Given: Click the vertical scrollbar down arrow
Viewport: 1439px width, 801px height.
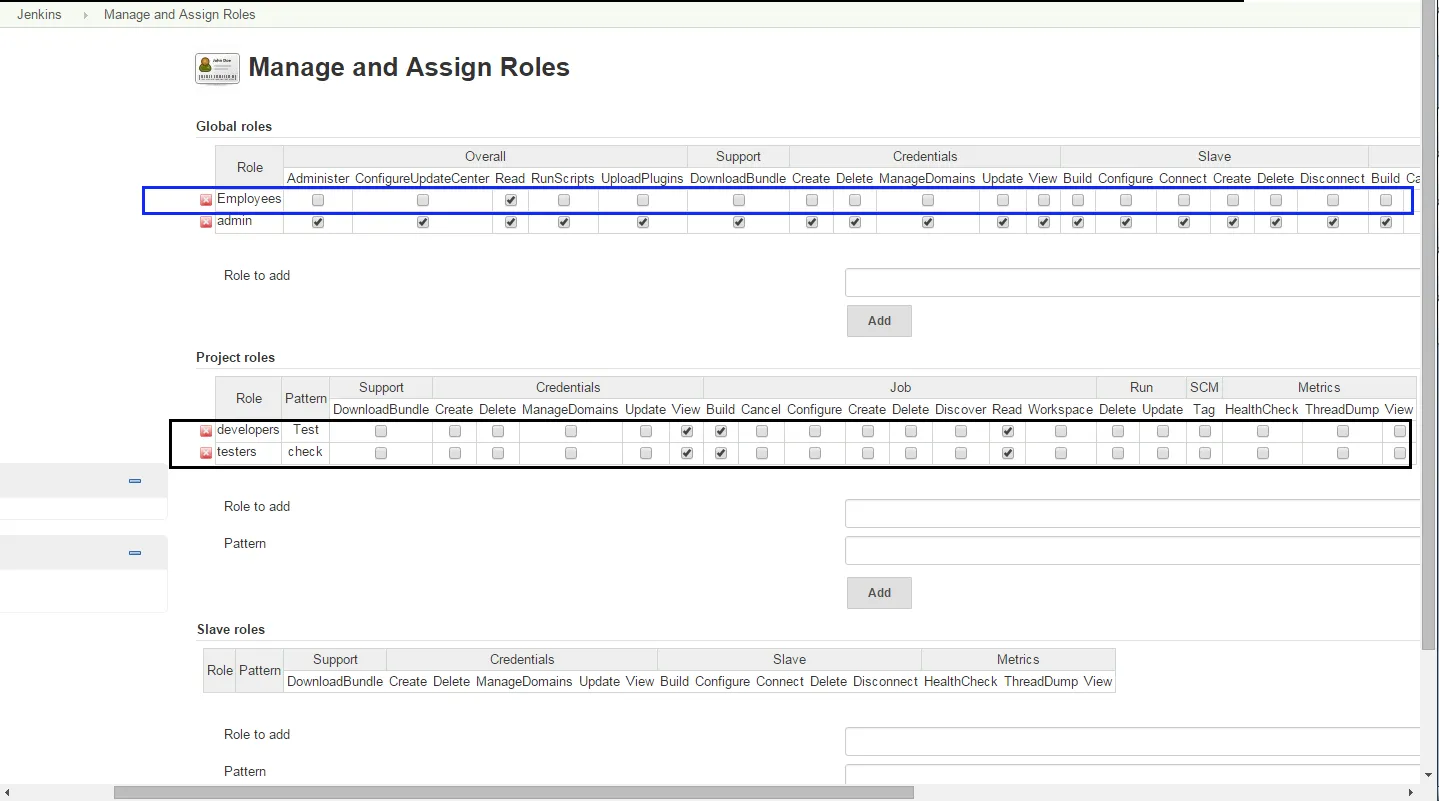Looking at the screenshot, I should 1429,774.
